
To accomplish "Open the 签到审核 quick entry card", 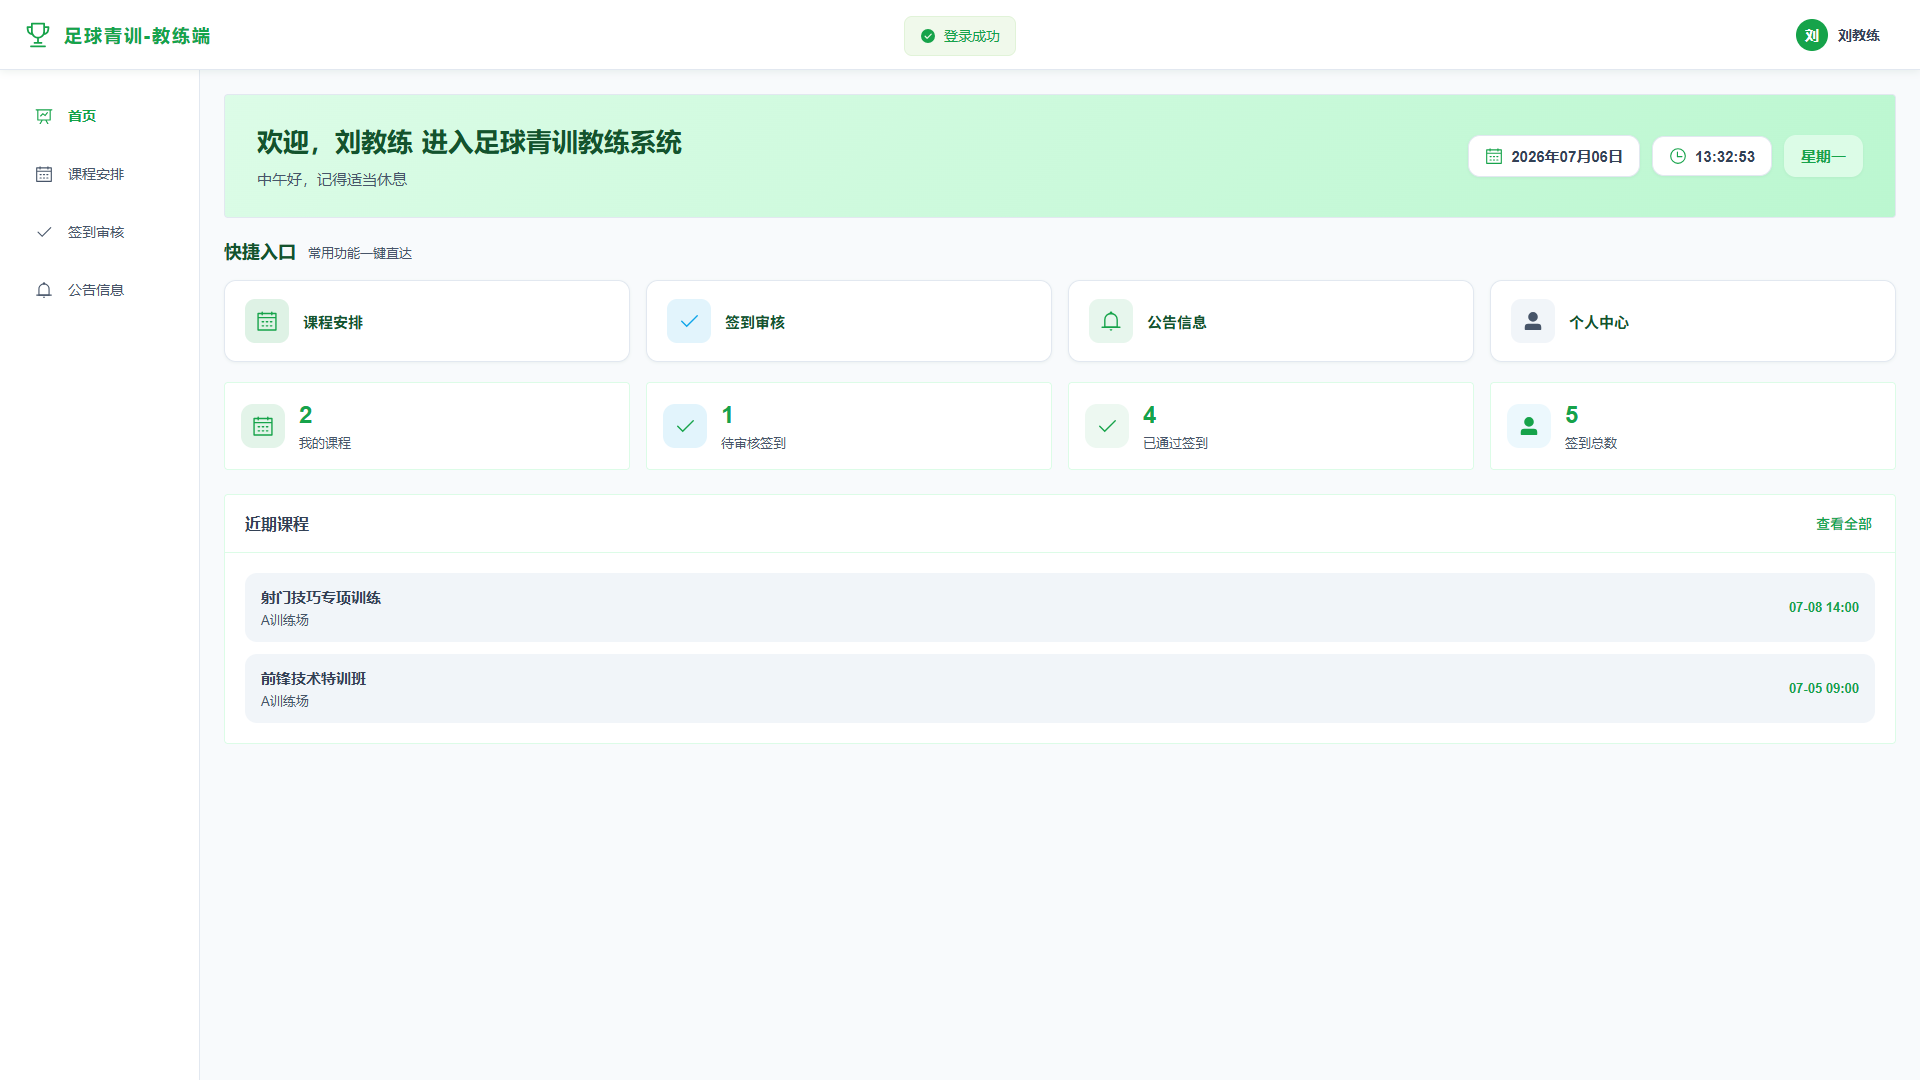I will [x=849, y=321].
